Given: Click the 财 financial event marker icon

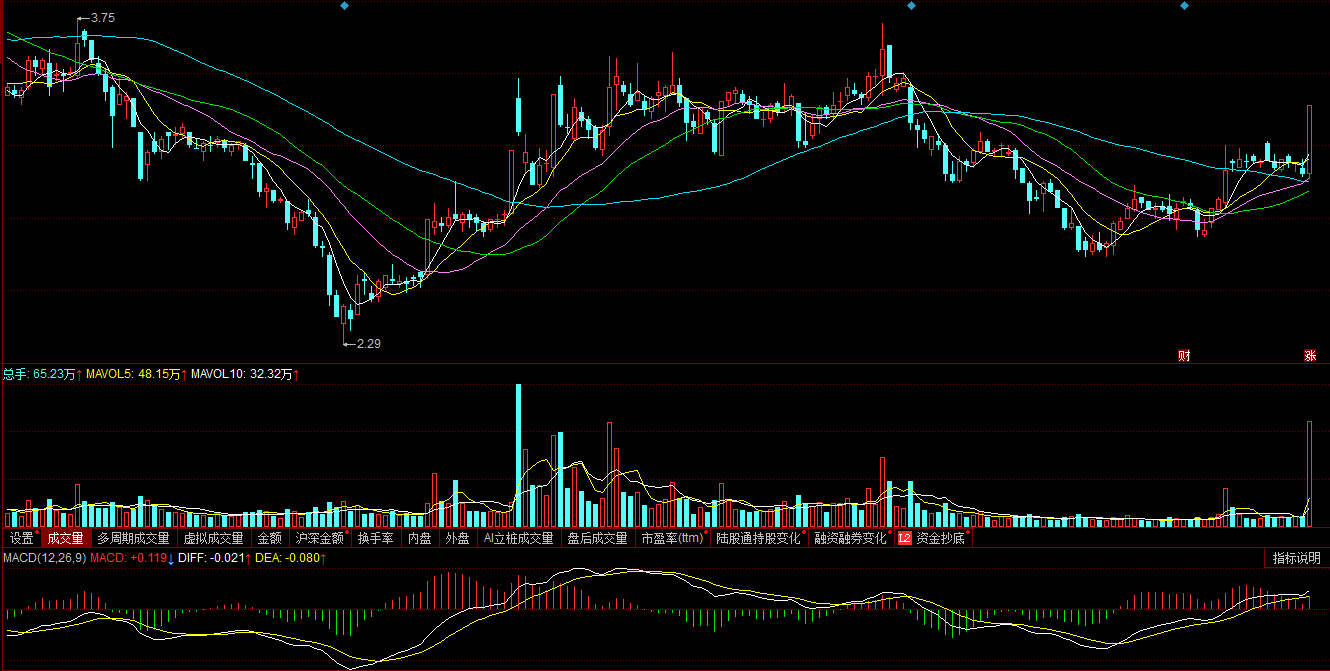Looking at the screenshot, I should [1184, 355].
